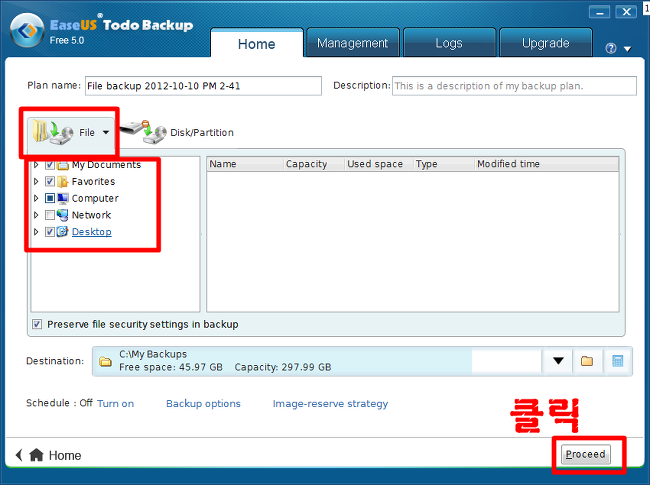
Task: Sort by the Modified time column header
Action: click(x=547, y=164)
